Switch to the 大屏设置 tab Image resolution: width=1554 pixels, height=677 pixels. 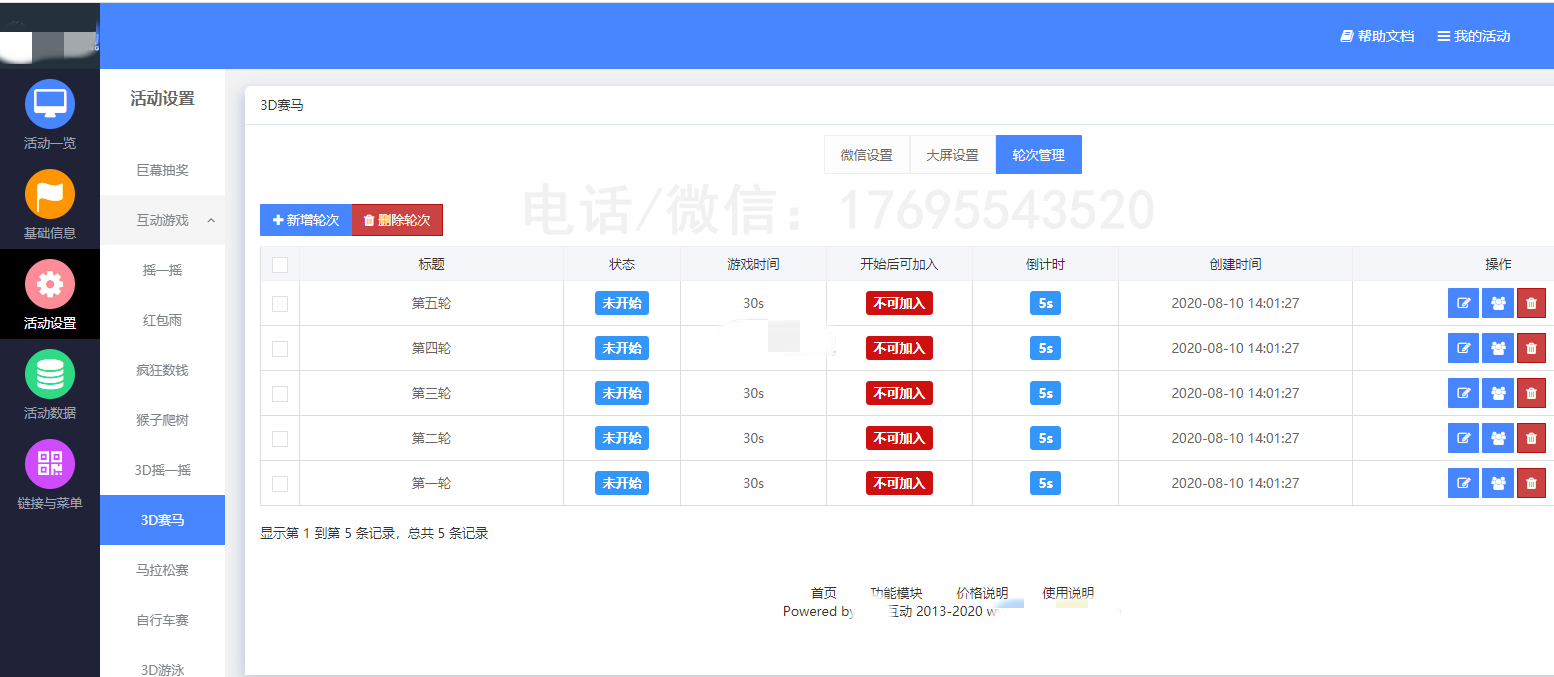pos(952,155)
